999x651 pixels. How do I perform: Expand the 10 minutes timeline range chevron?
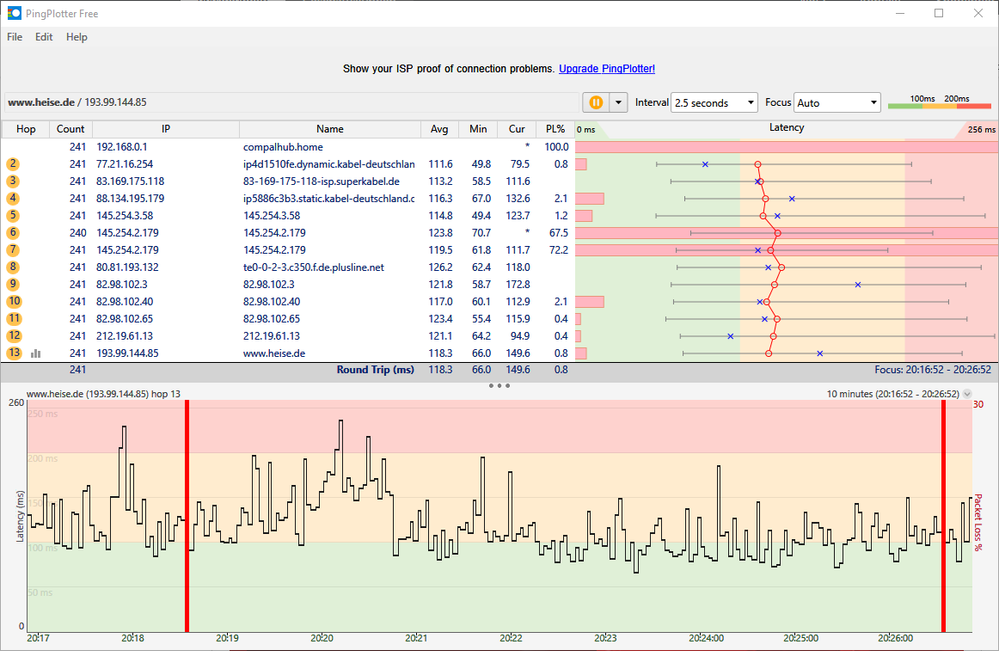967,394
